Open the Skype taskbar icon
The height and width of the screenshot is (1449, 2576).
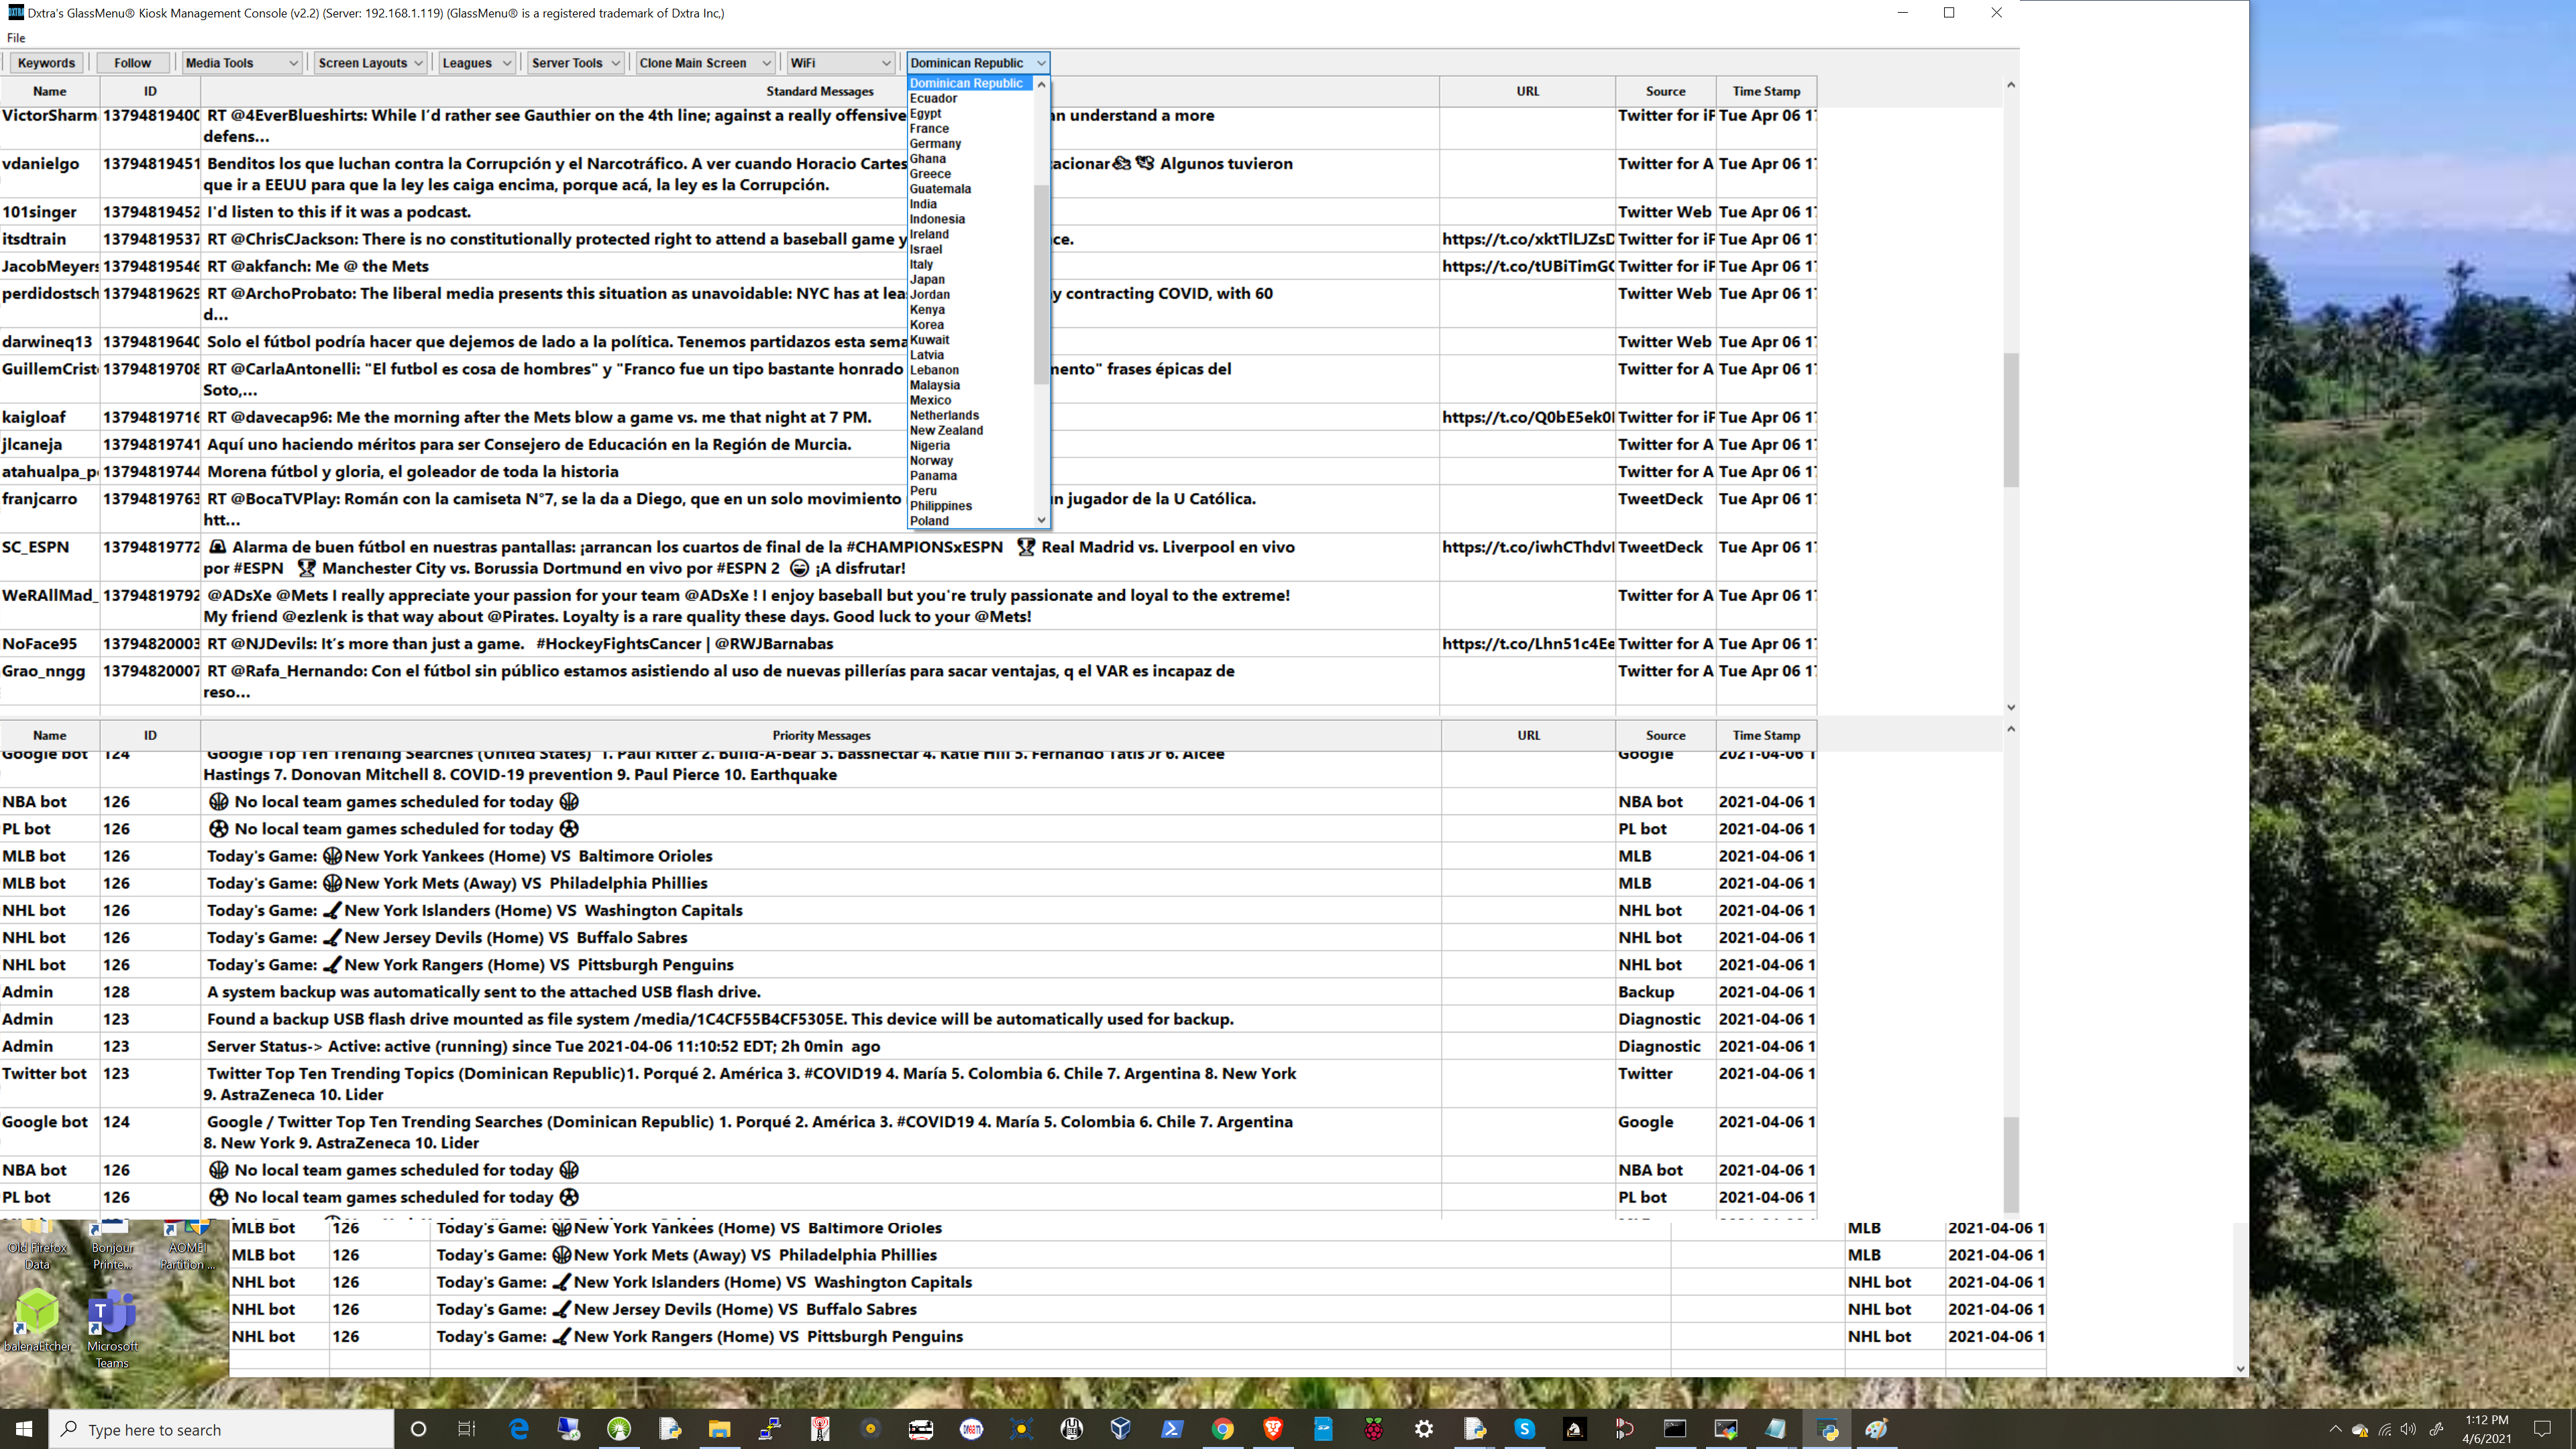1524,1429
